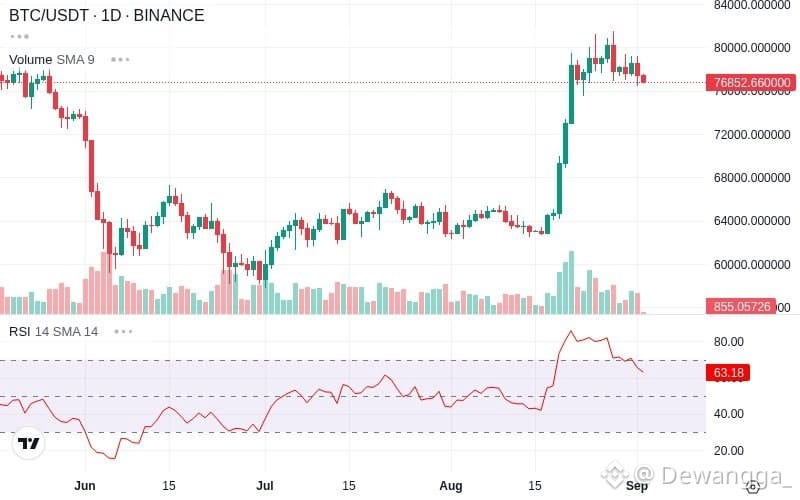Screen dimensions: 800x500
Task: Click the 855.05726 volume value label
Action: click(x=741, y=307)
